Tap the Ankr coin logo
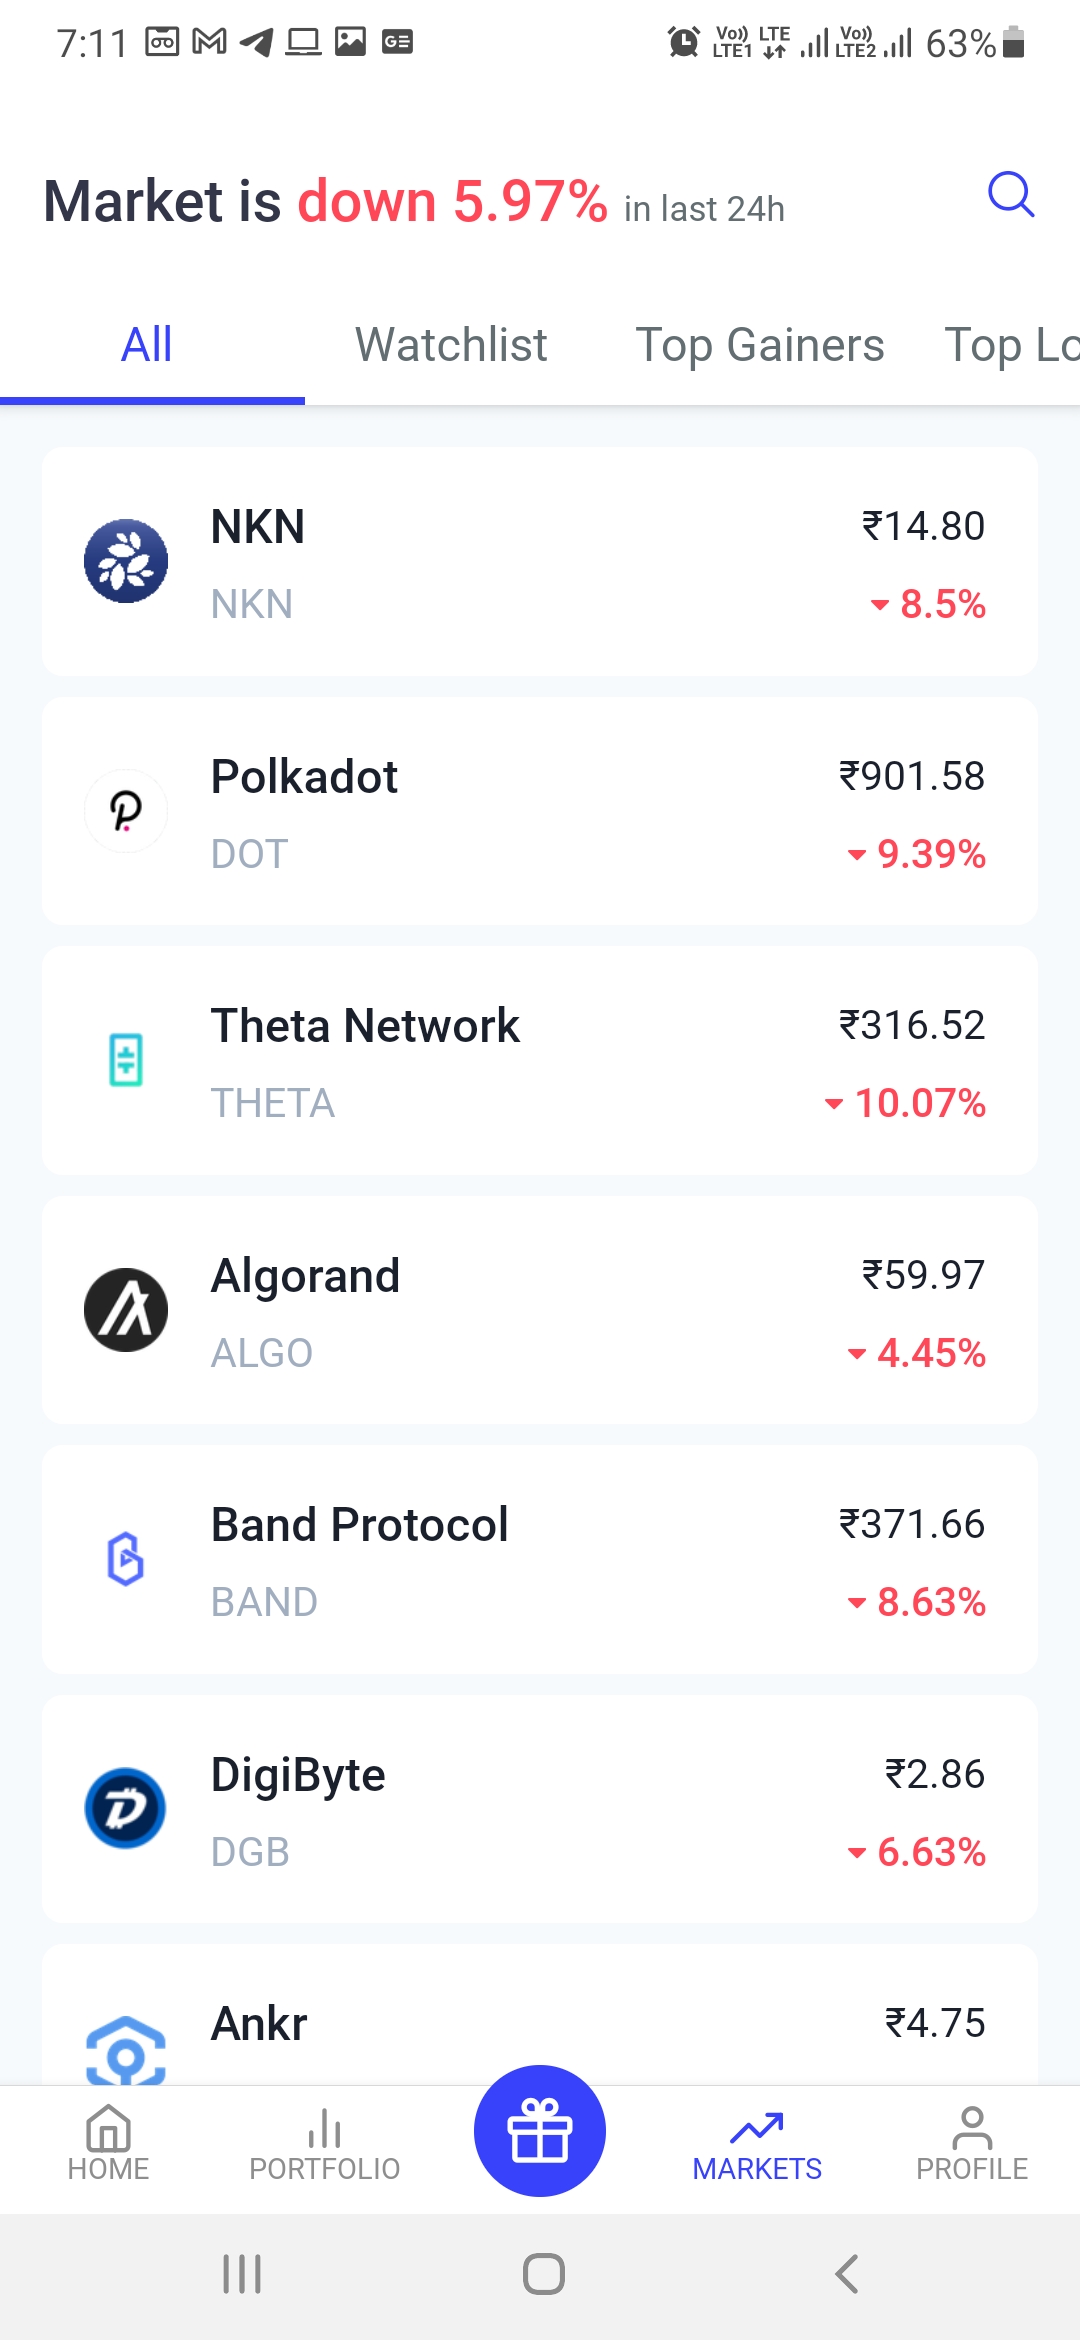The width and height of the screenshot is (1080, 2340). click(126, 2050)
